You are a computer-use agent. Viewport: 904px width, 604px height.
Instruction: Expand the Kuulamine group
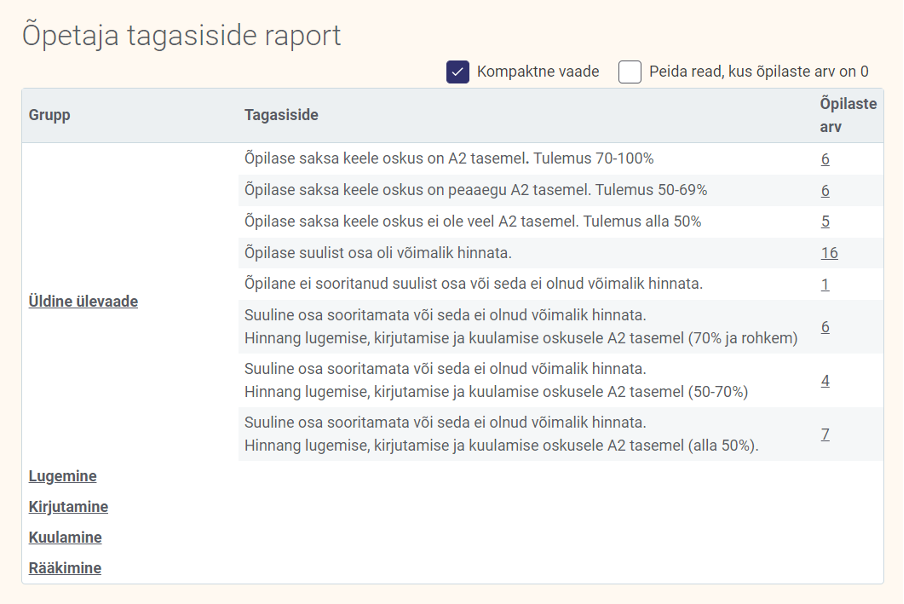(x=65, y=537)
